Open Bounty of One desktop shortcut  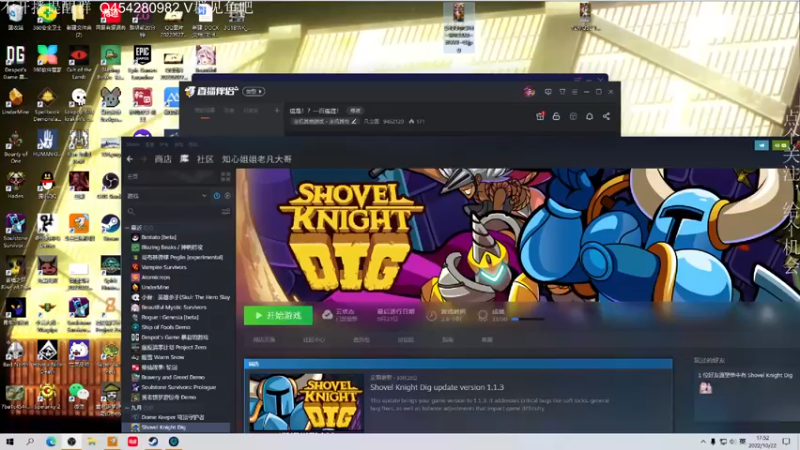coord(15,147)
